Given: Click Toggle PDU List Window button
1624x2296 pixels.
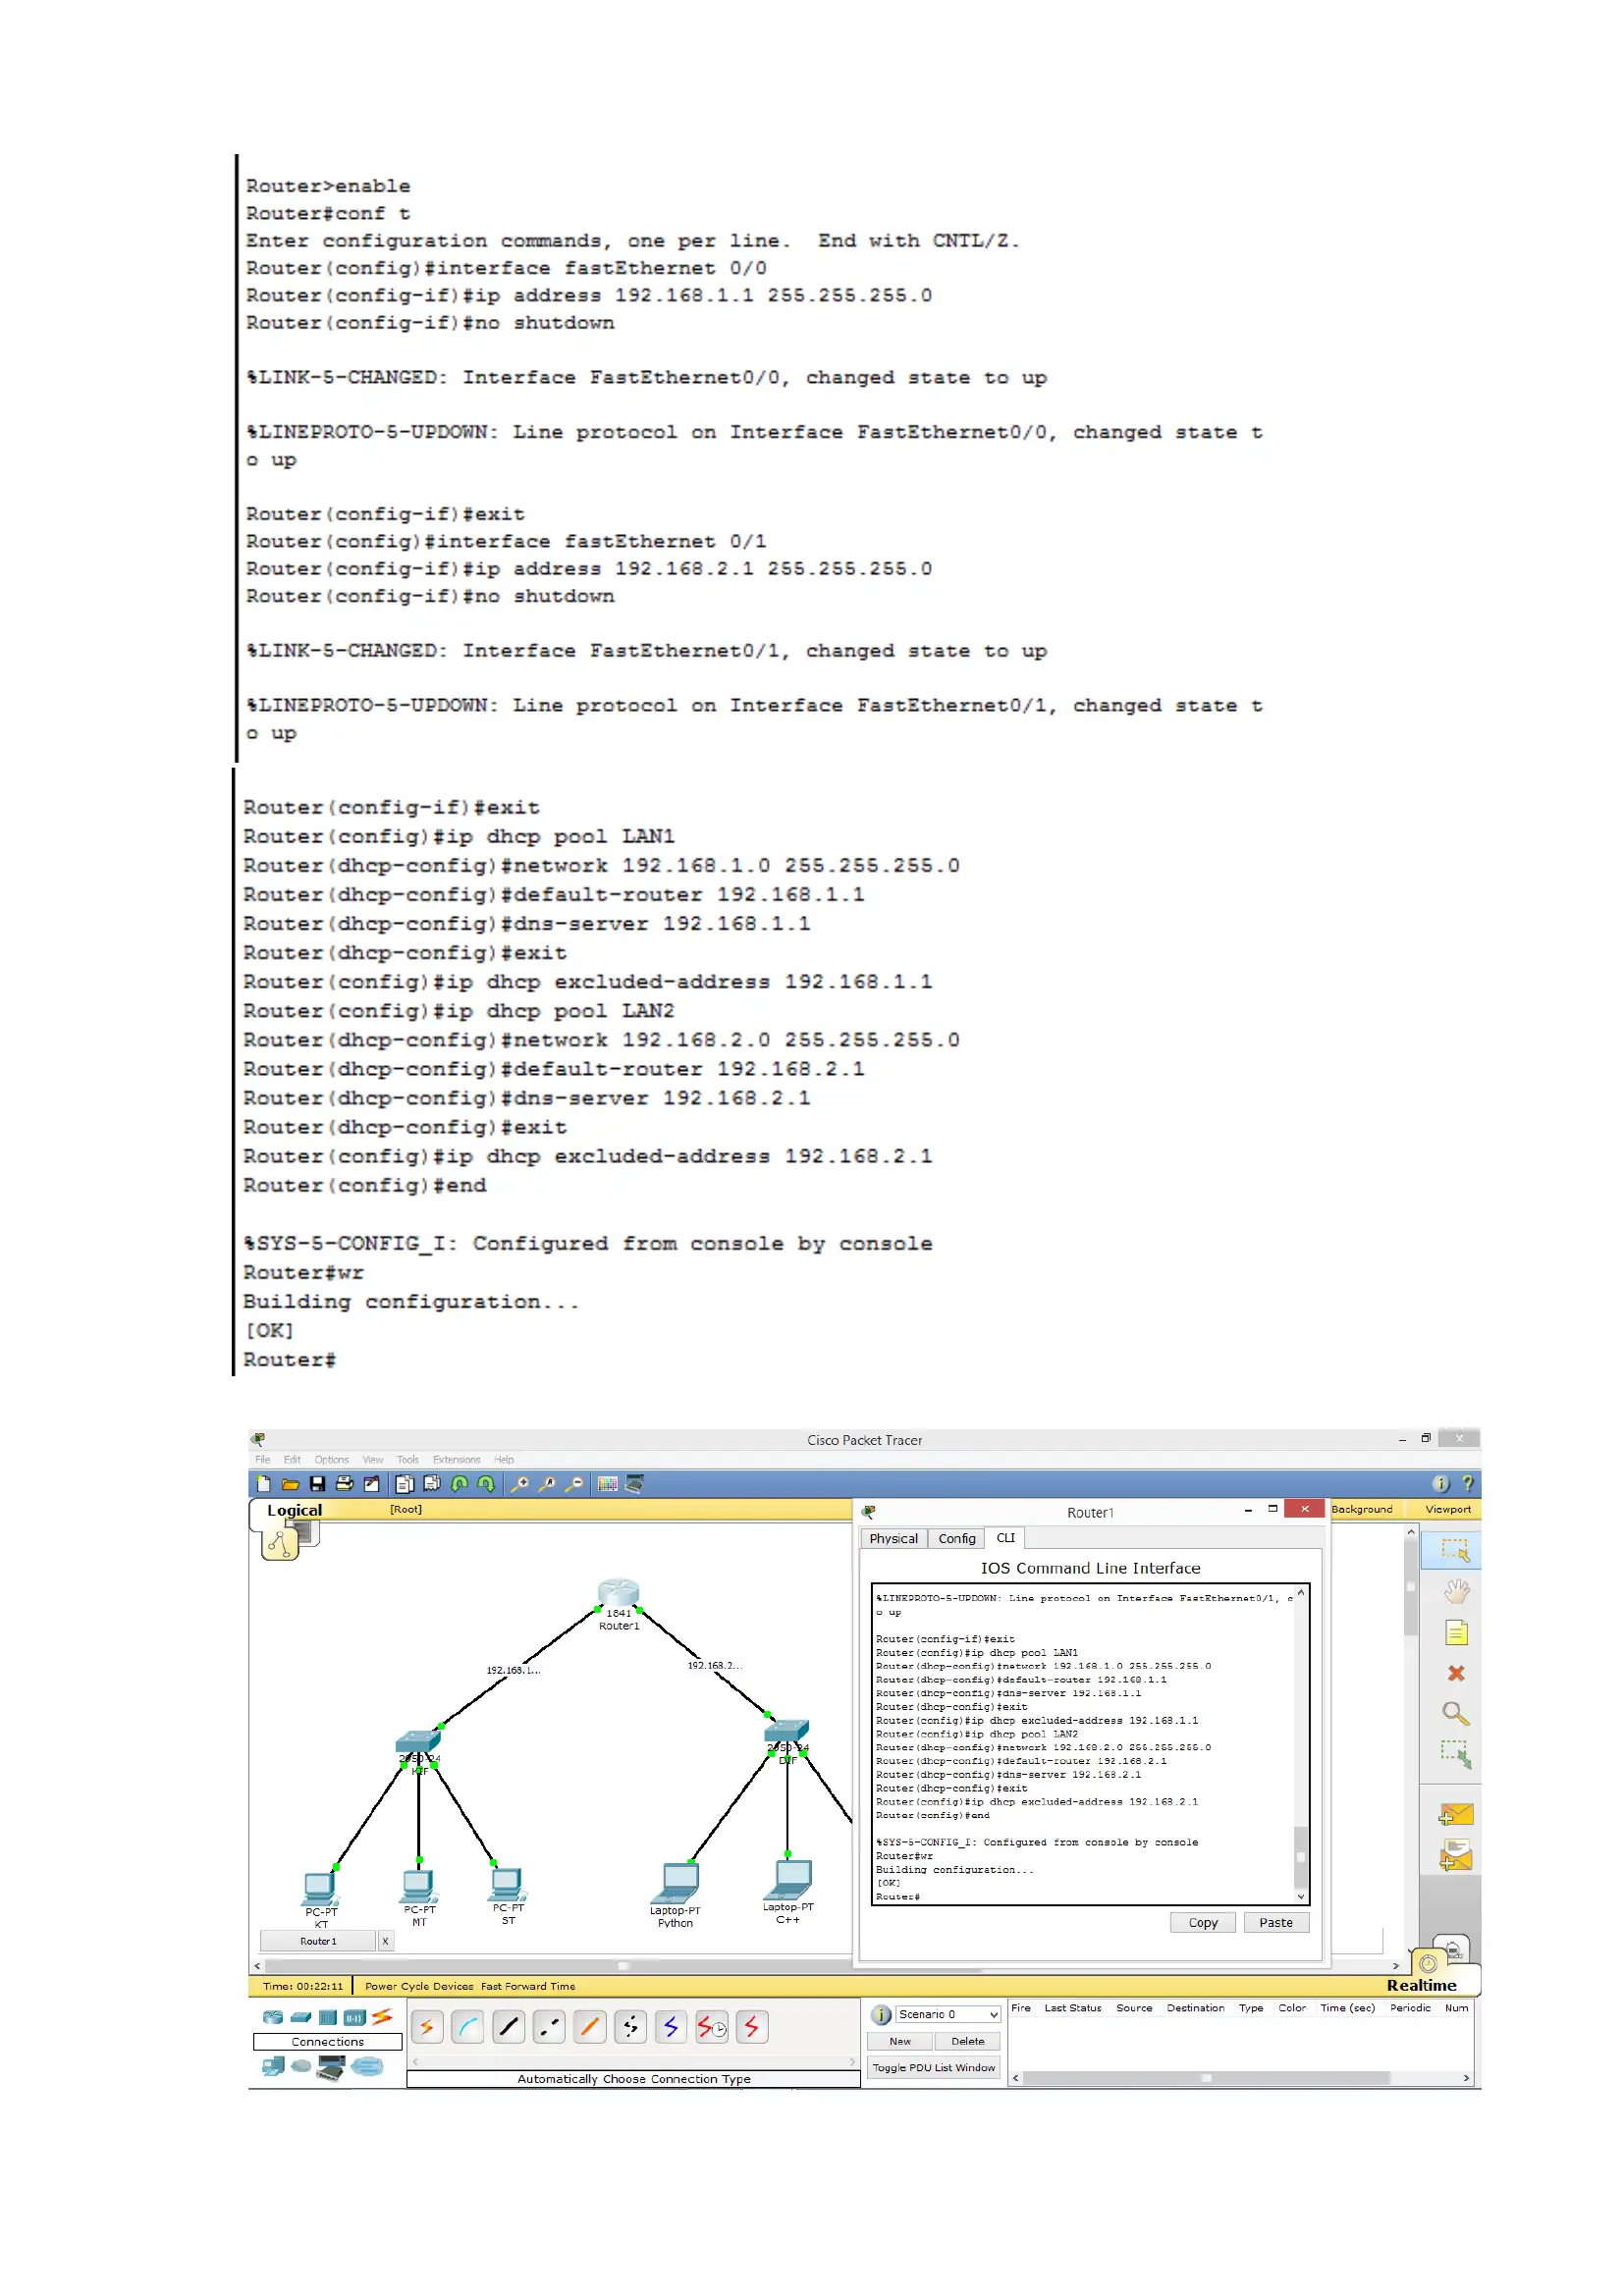Looking at the screenshot, I should [x=934, y=2067].
